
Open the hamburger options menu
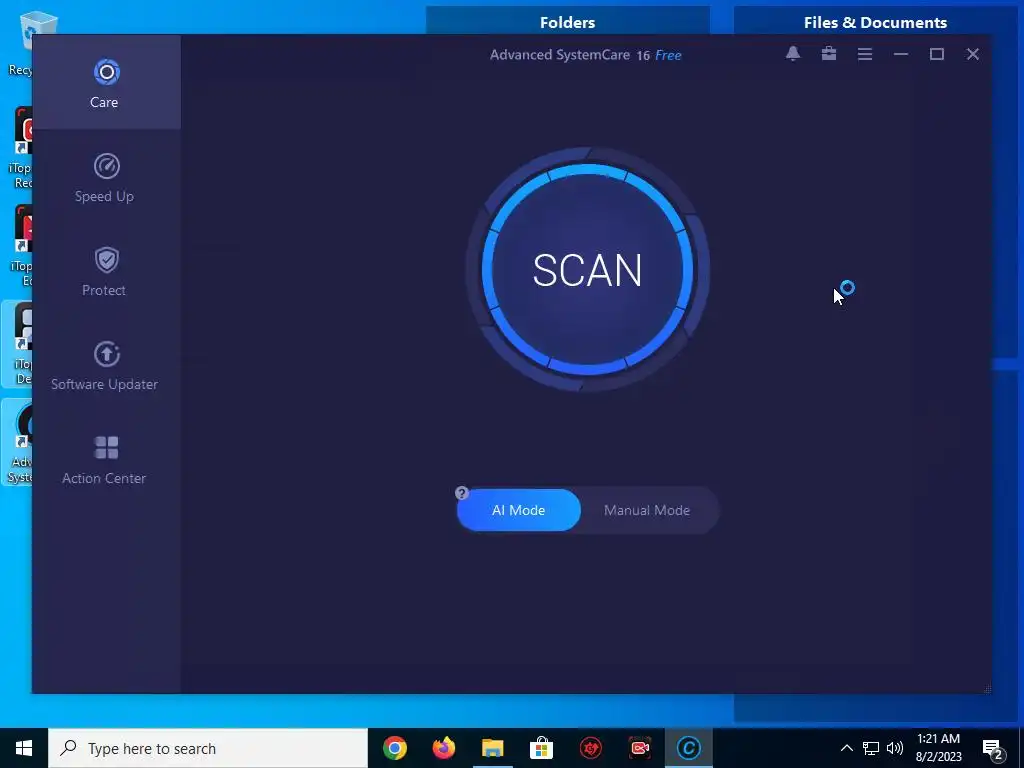(x=865, y=54)
